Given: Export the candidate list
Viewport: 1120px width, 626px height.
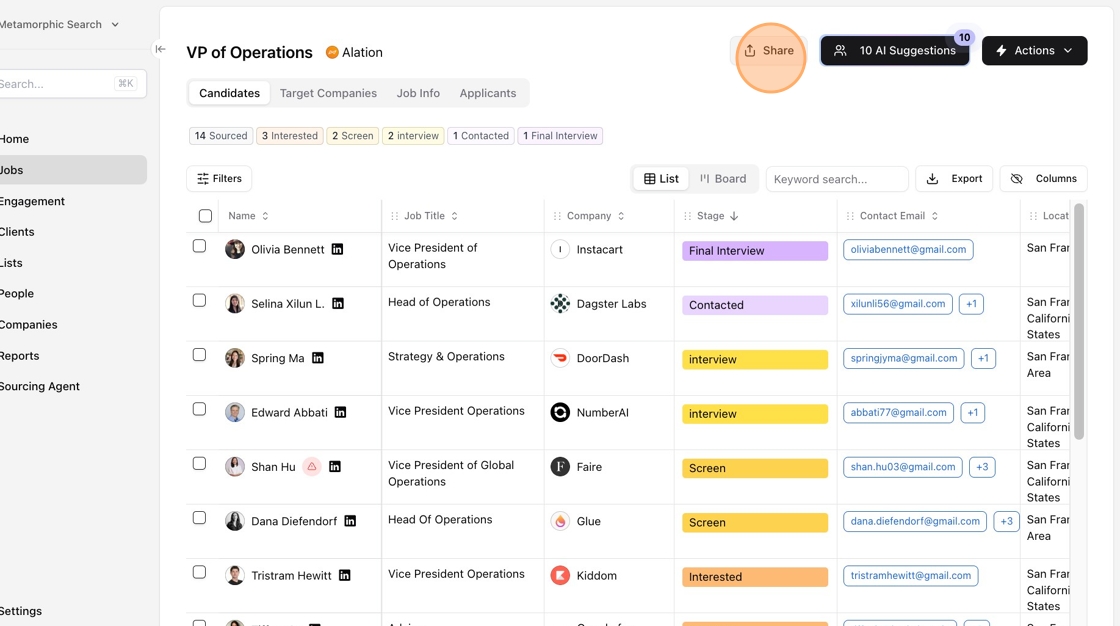Looking at the screenshot, I should pos(954,179).
